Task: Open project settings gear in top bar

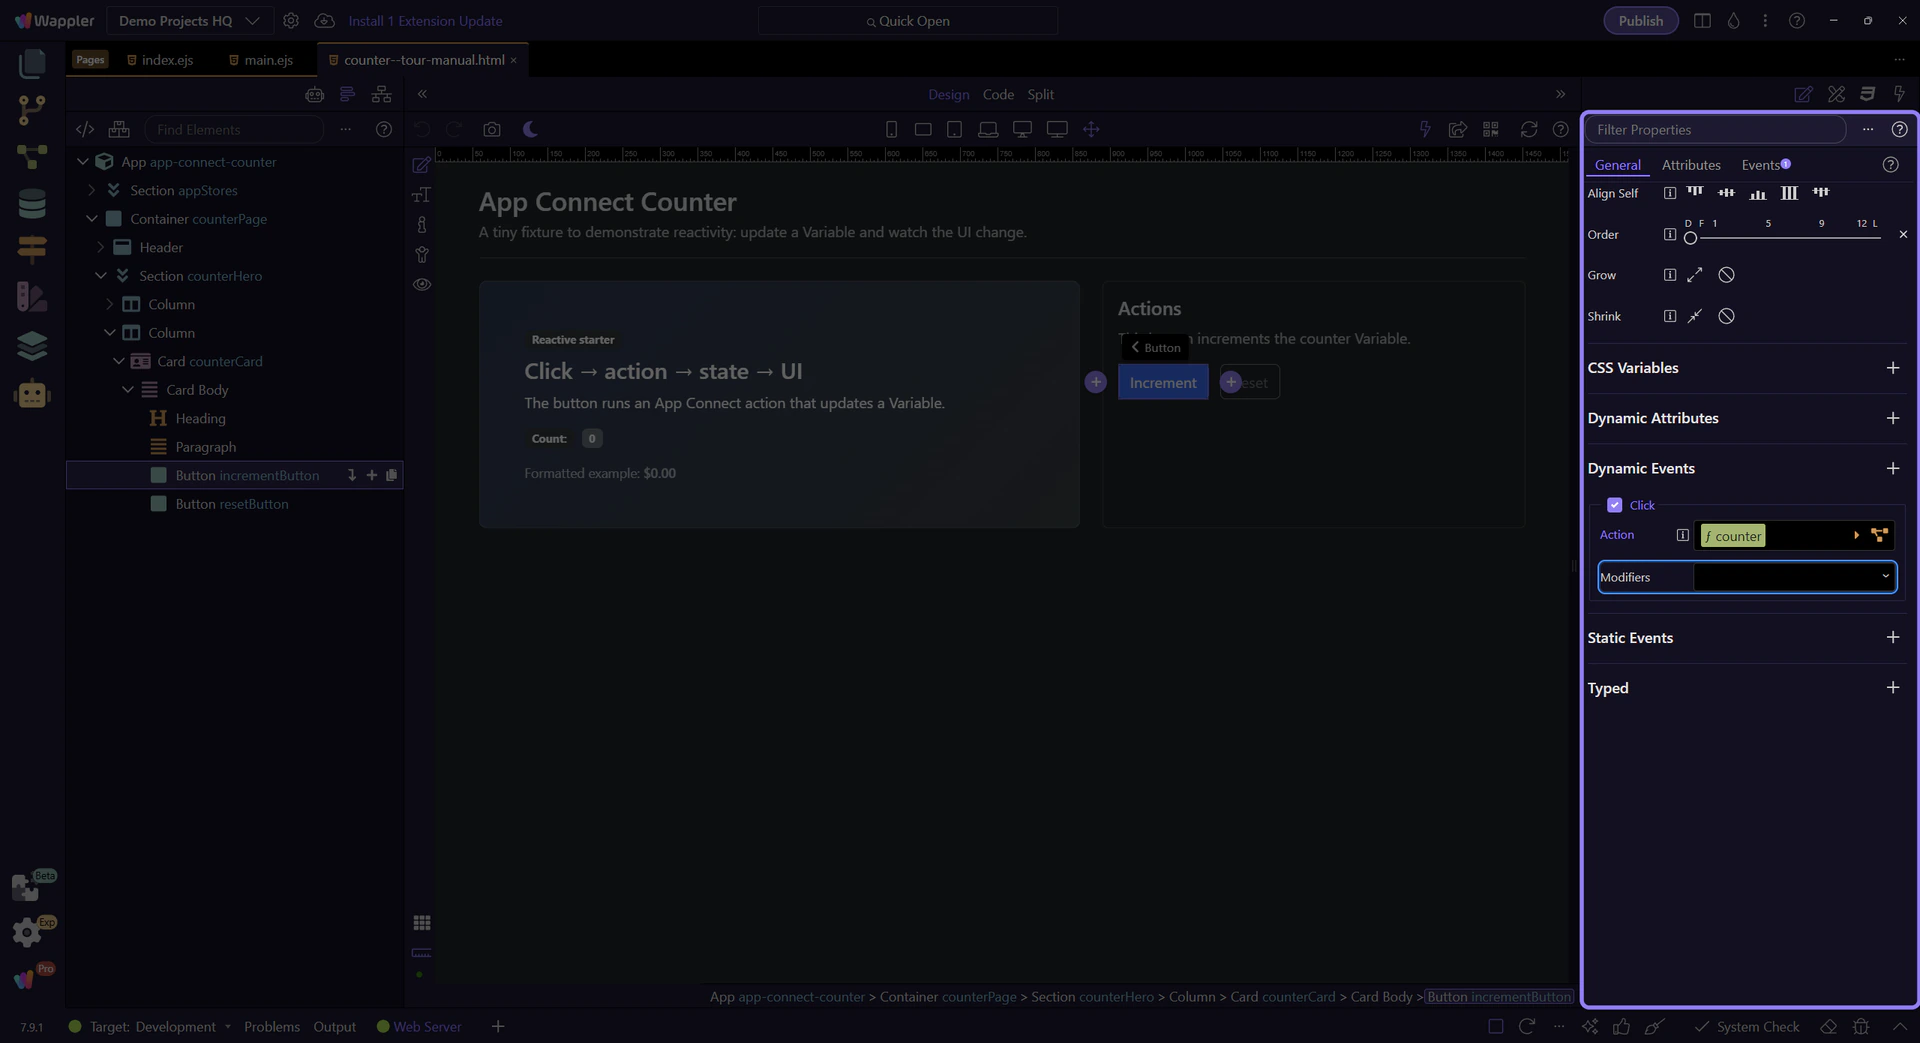Action: click(x=291, y=21)
